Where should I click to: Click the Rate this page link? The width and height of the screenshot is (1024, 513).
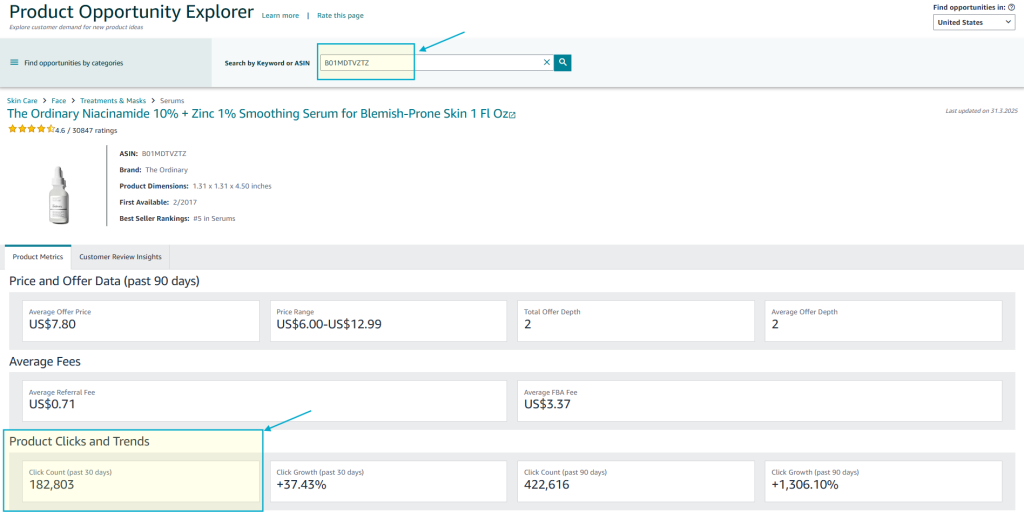point(340,16)
